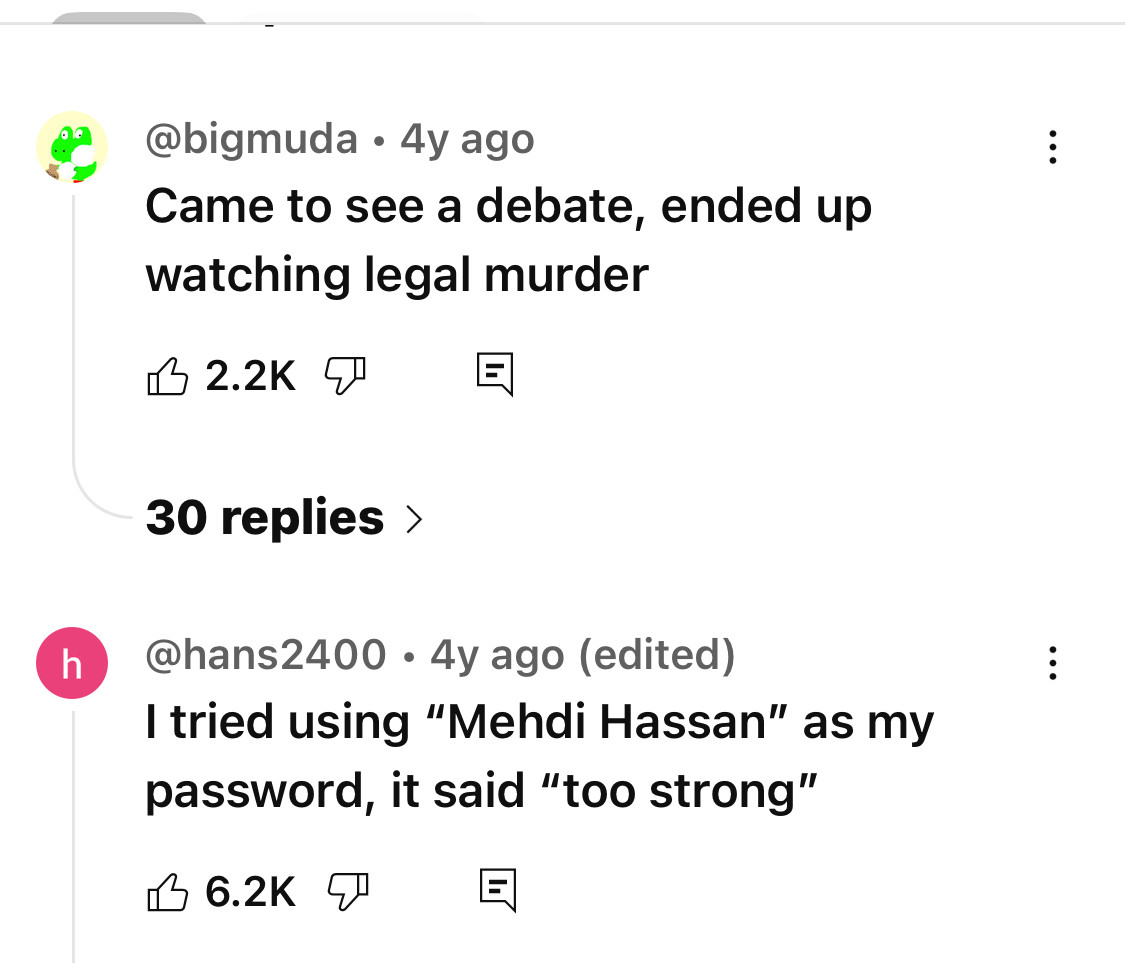Viewport: 1125px width, 963px height.
Task: Dislike the bigmuda comment with thumbs down
Action: click(x=345, y=376)
